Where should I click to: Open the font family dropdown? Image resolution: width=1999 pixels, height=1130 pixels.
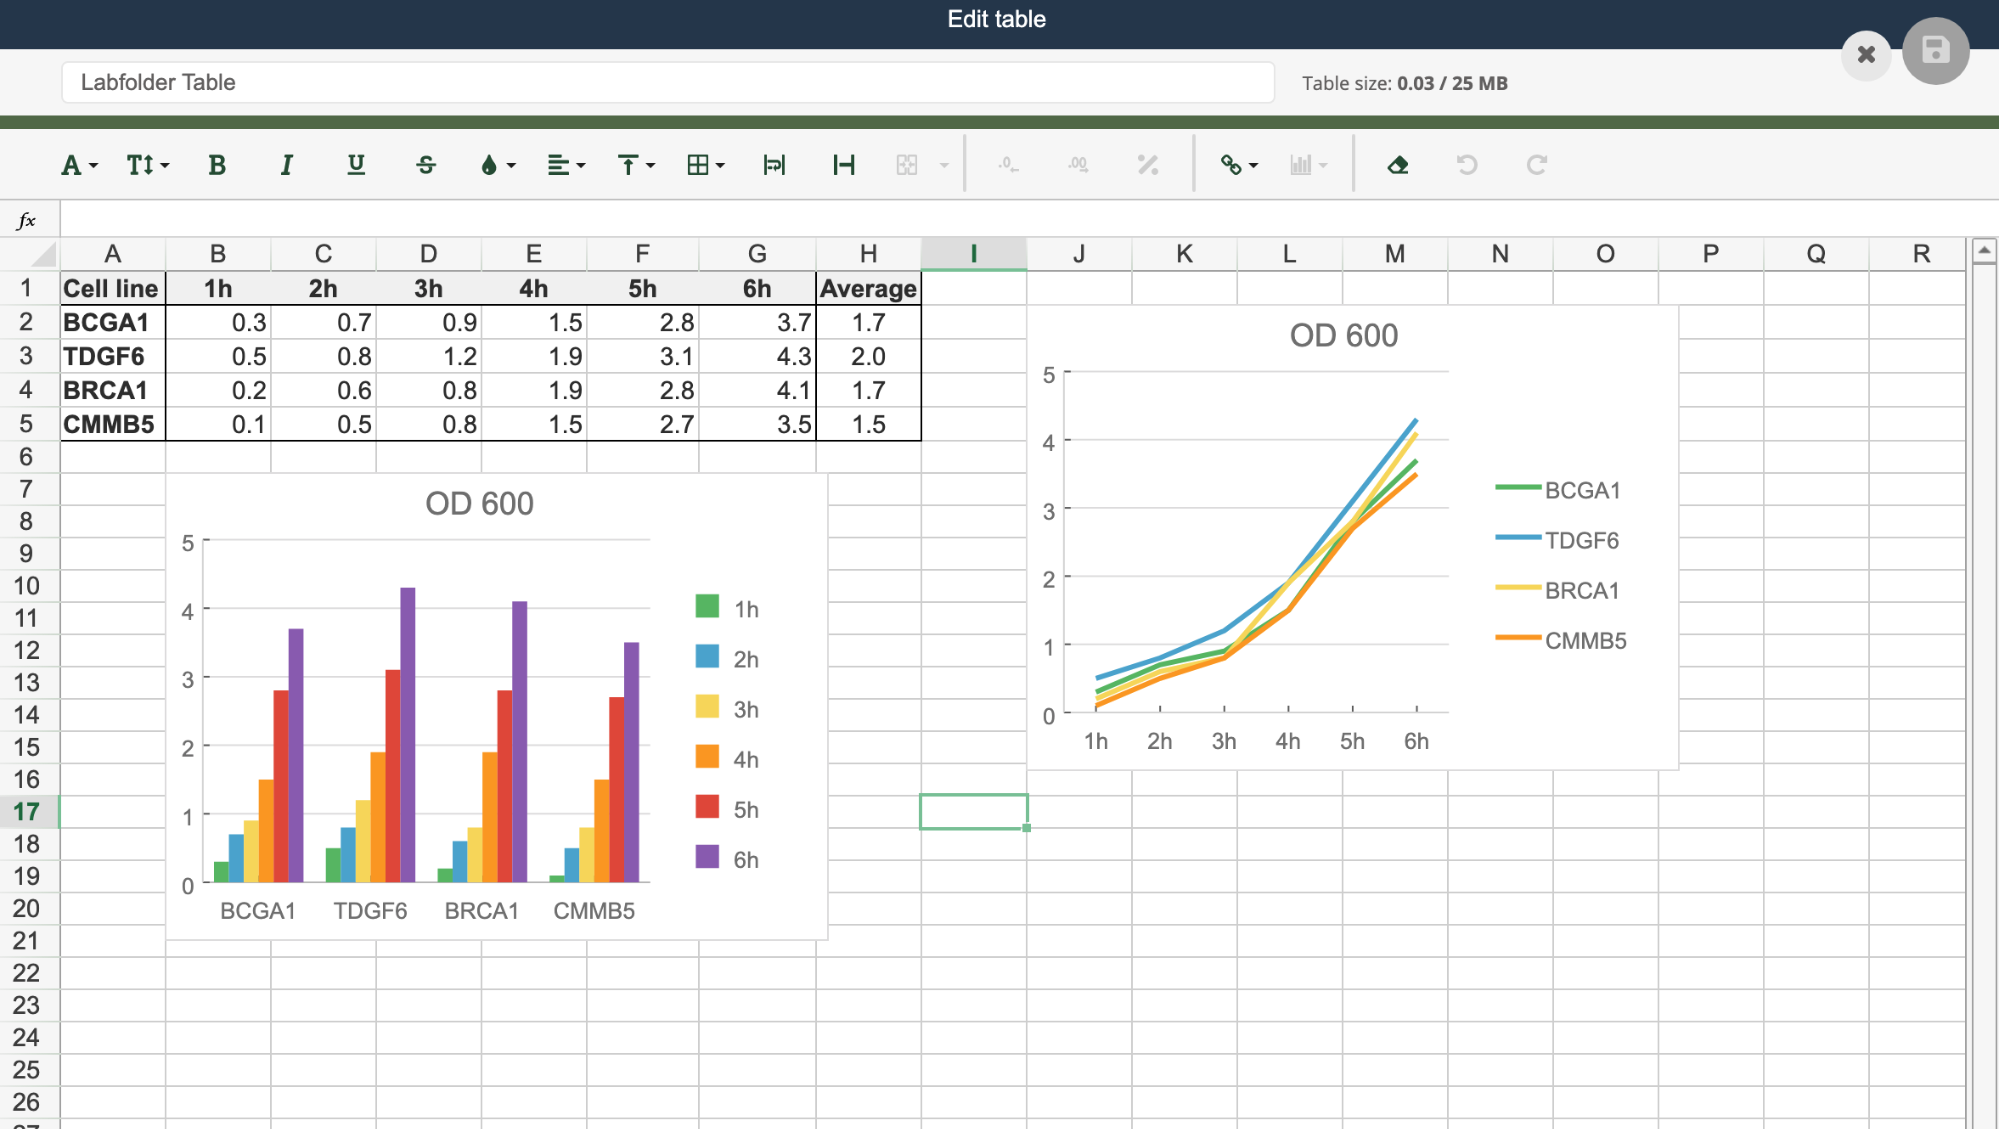pos(79,165)
